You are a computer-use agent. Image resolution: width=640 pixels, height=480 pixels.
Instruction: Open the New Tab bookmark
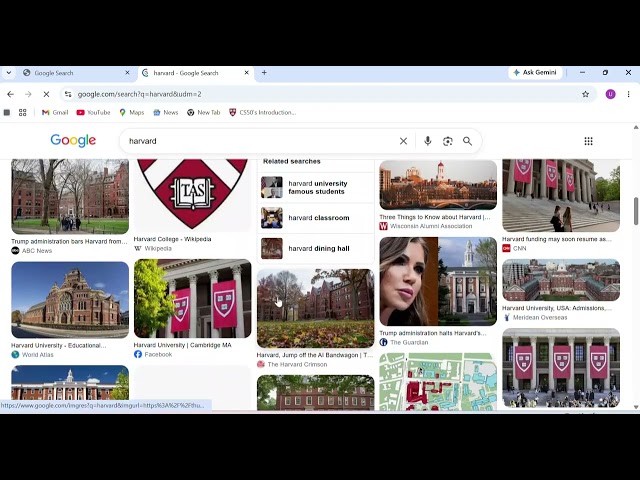point(204,113)
